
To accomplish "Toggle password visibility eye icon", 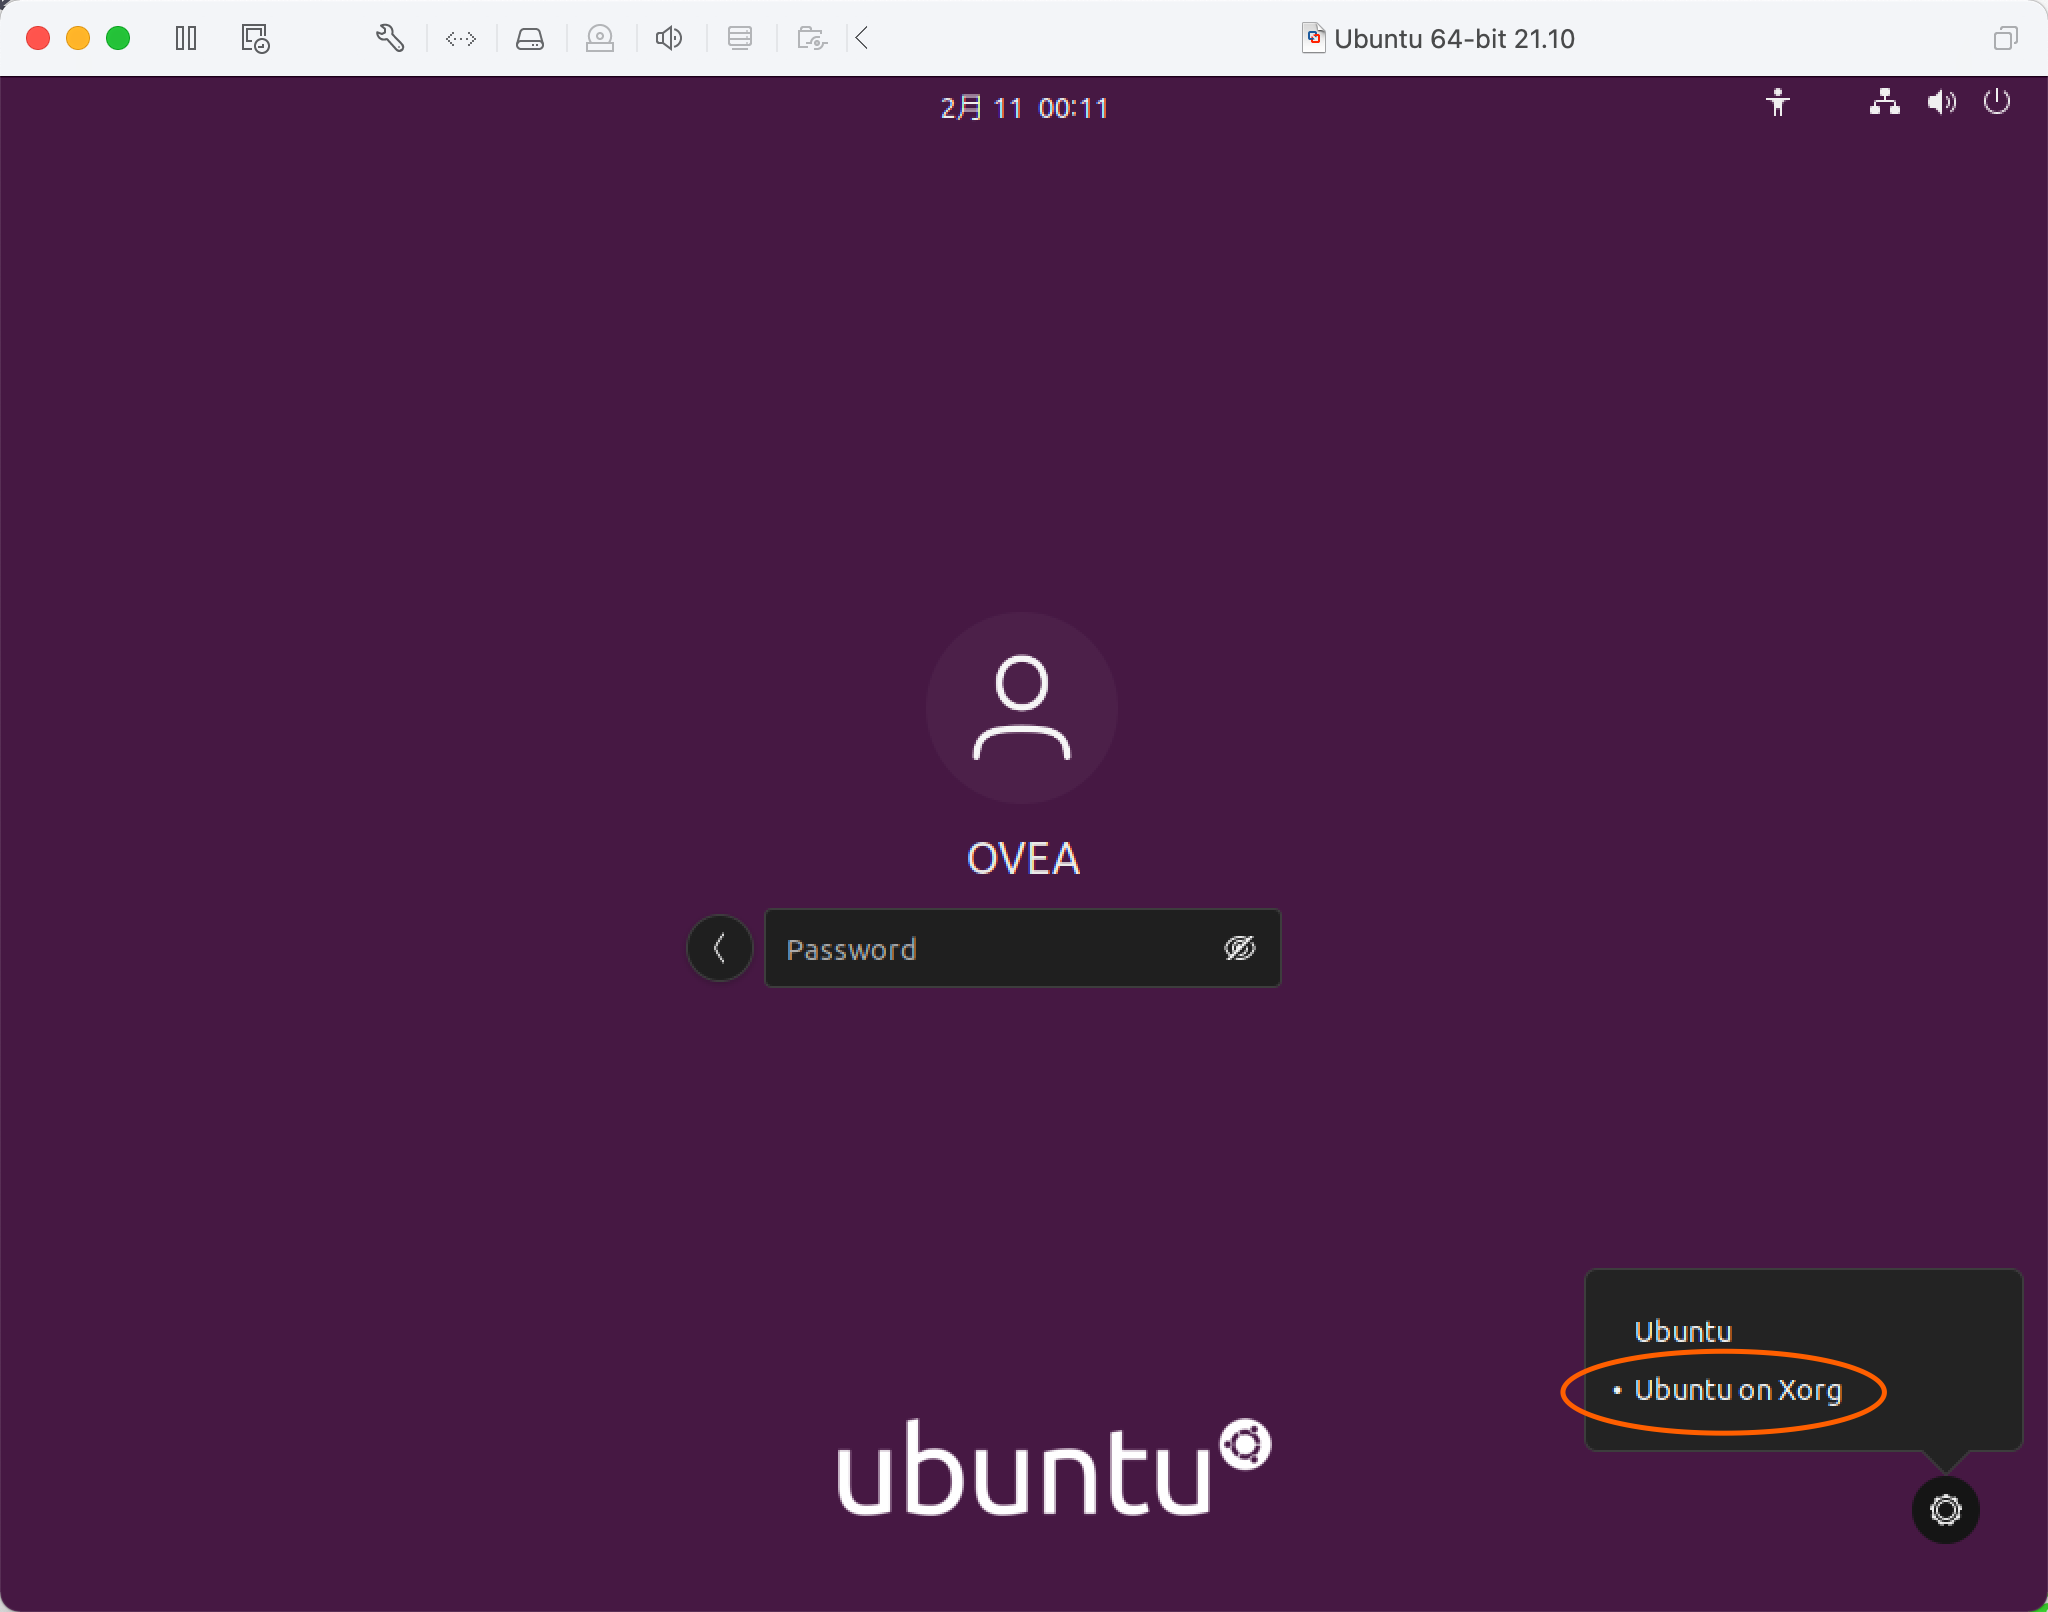I will [x=1239, y=948].
